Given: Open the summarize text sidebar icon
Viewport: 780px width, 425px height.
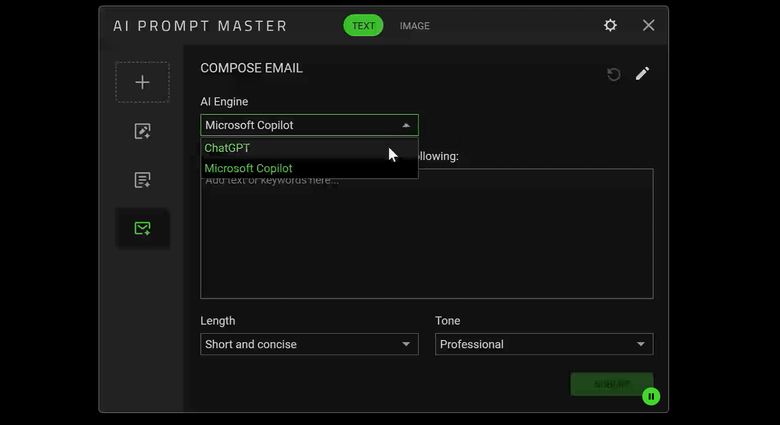Looking at the screenshot, I should point(142,180).
